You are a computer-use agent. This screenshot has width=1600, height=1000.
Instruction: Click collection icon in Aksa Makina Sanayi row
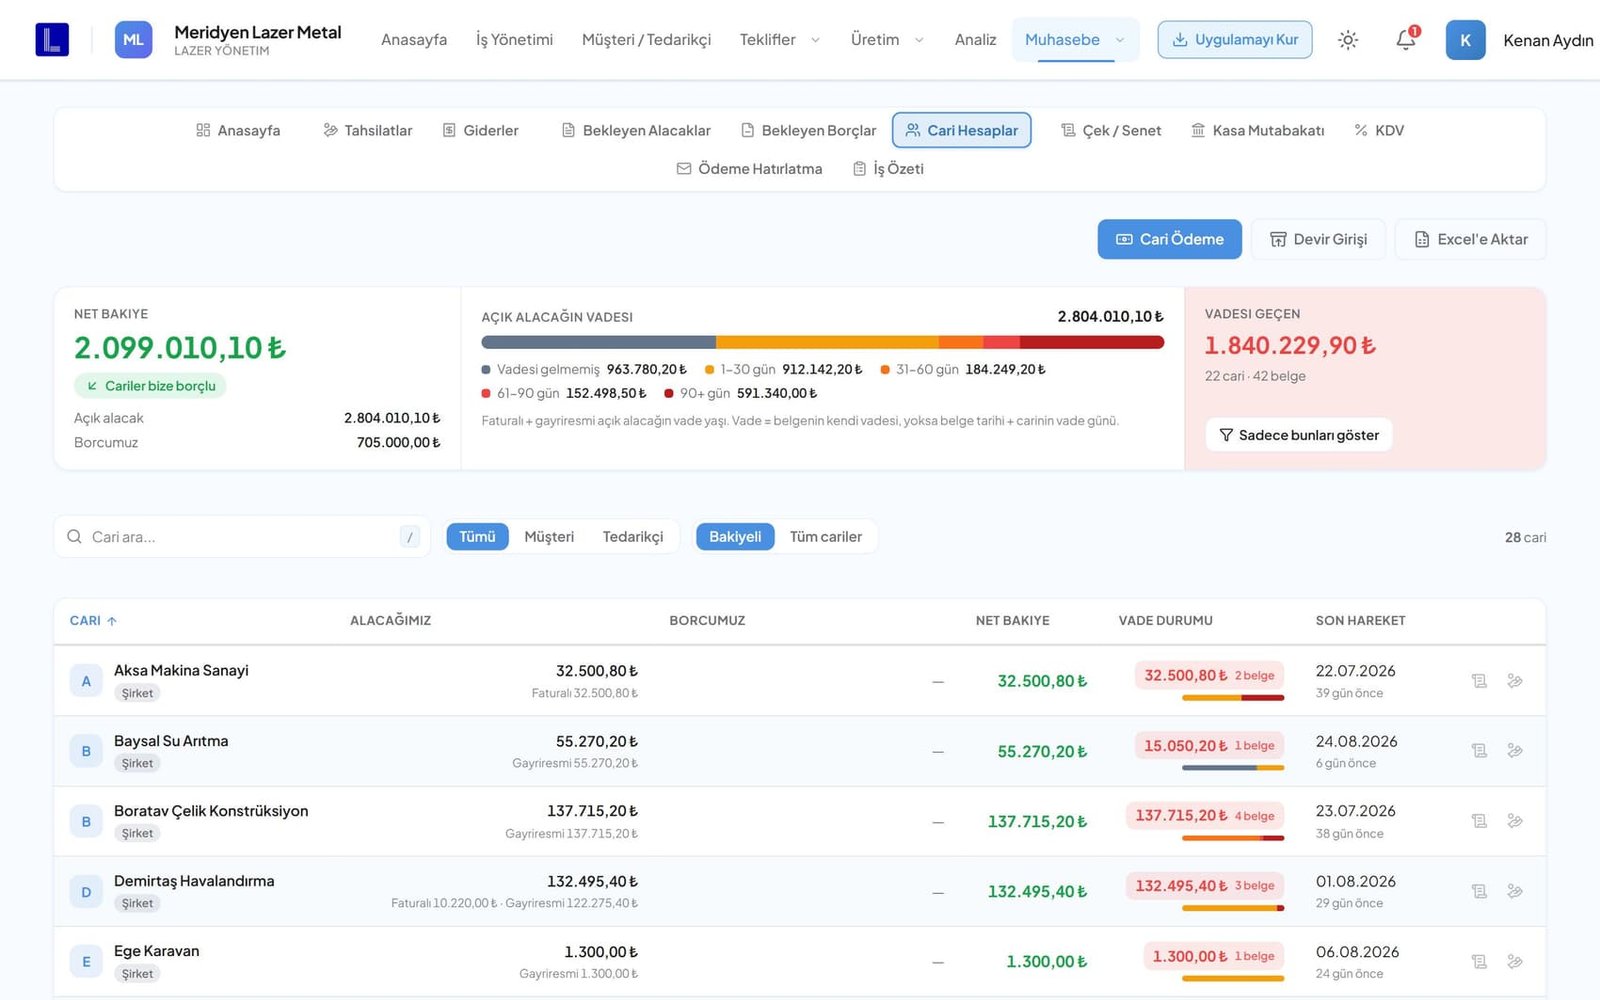point(1515,681)
